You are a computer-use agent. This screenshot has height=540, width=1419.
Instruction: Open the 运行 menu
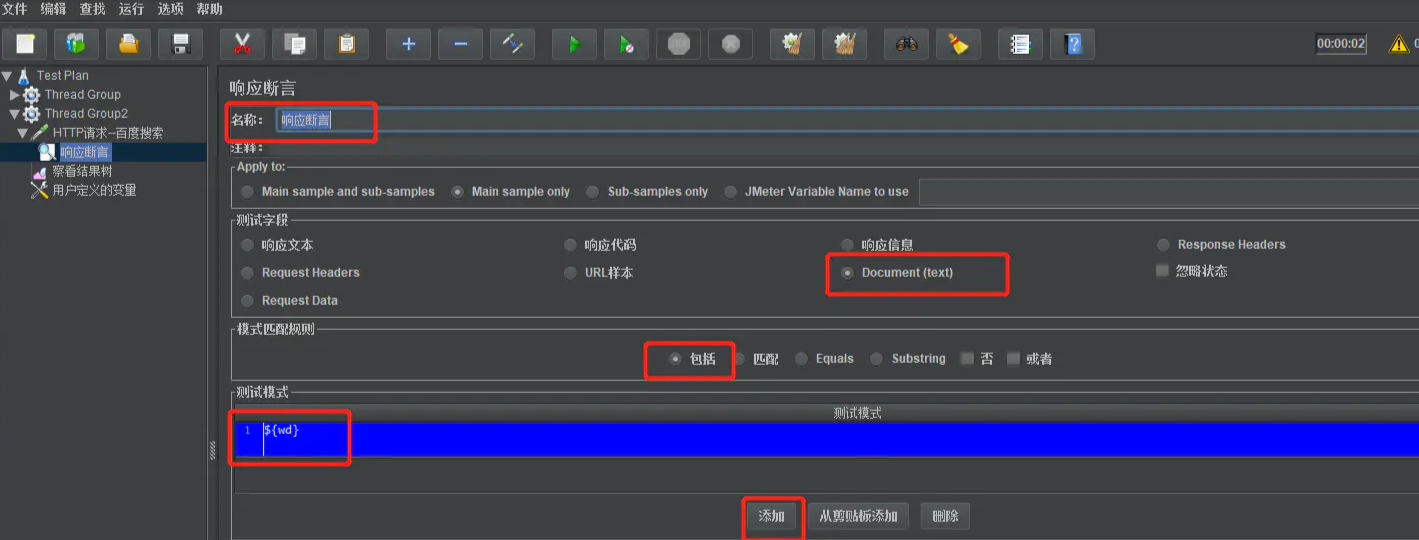tap(132, 9)
